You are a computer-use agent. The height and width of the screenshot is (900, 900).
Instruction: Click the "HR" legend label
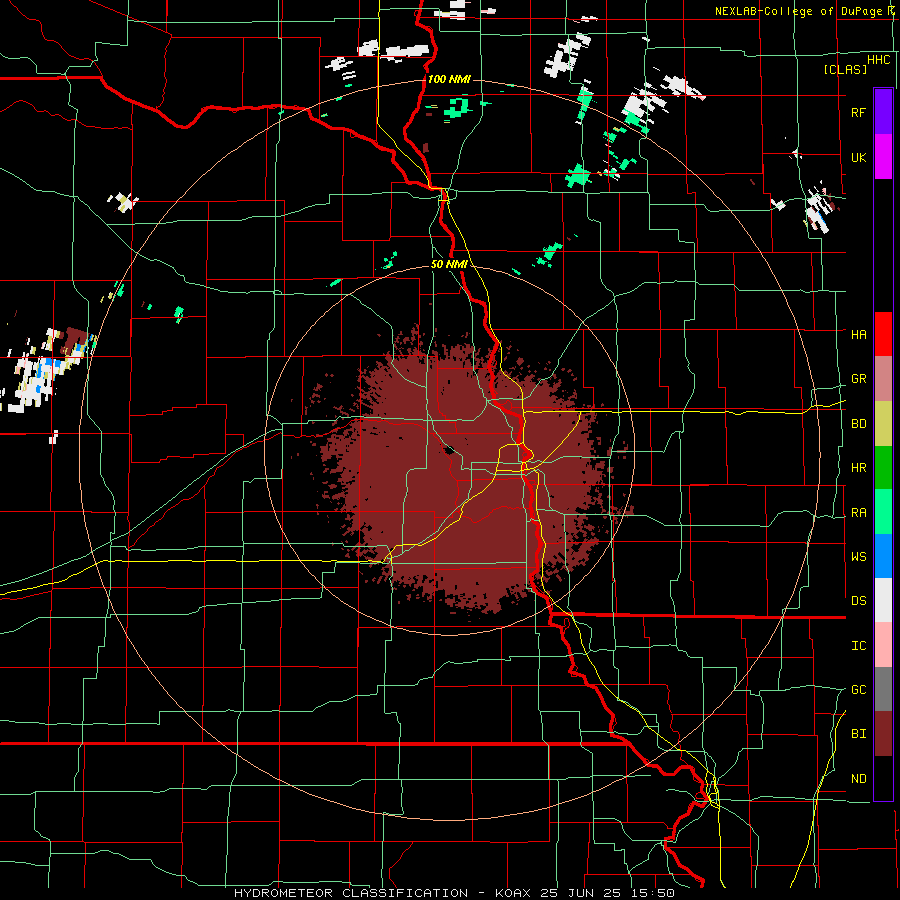pos(858,468)
